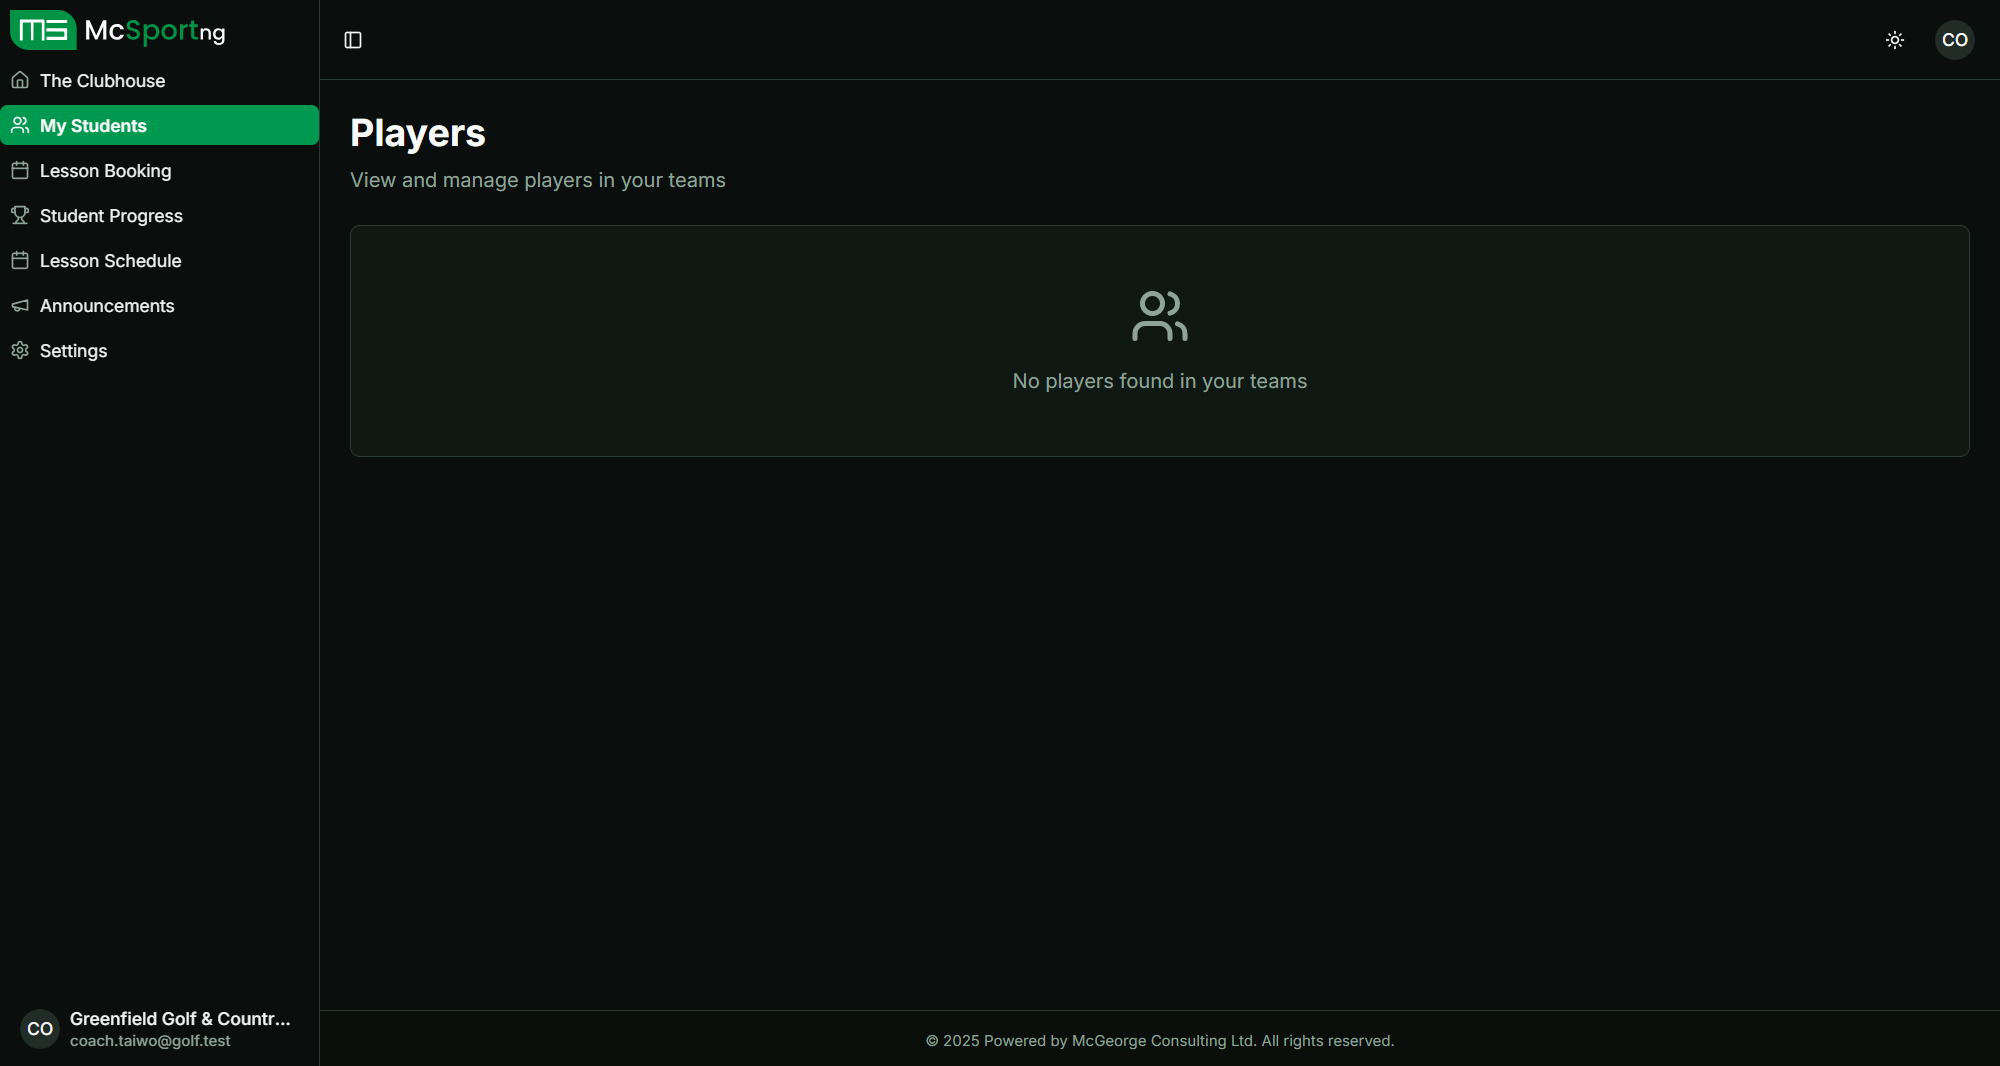Click the calendar icon beside Lesson Schedule
2000x1066 pixels.
pos(20,260)
